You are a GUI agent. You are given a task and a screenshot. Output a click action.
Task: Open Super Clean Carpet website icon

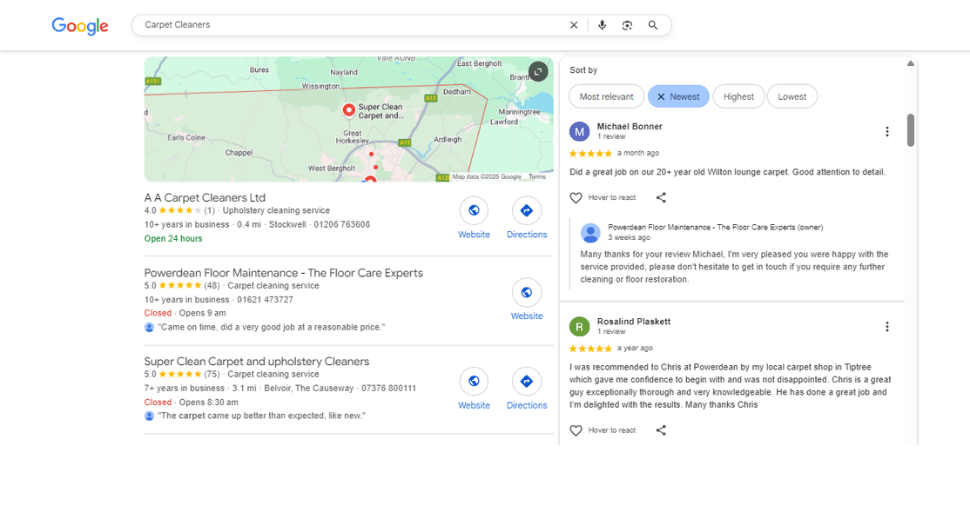click(x=474, y=382)
